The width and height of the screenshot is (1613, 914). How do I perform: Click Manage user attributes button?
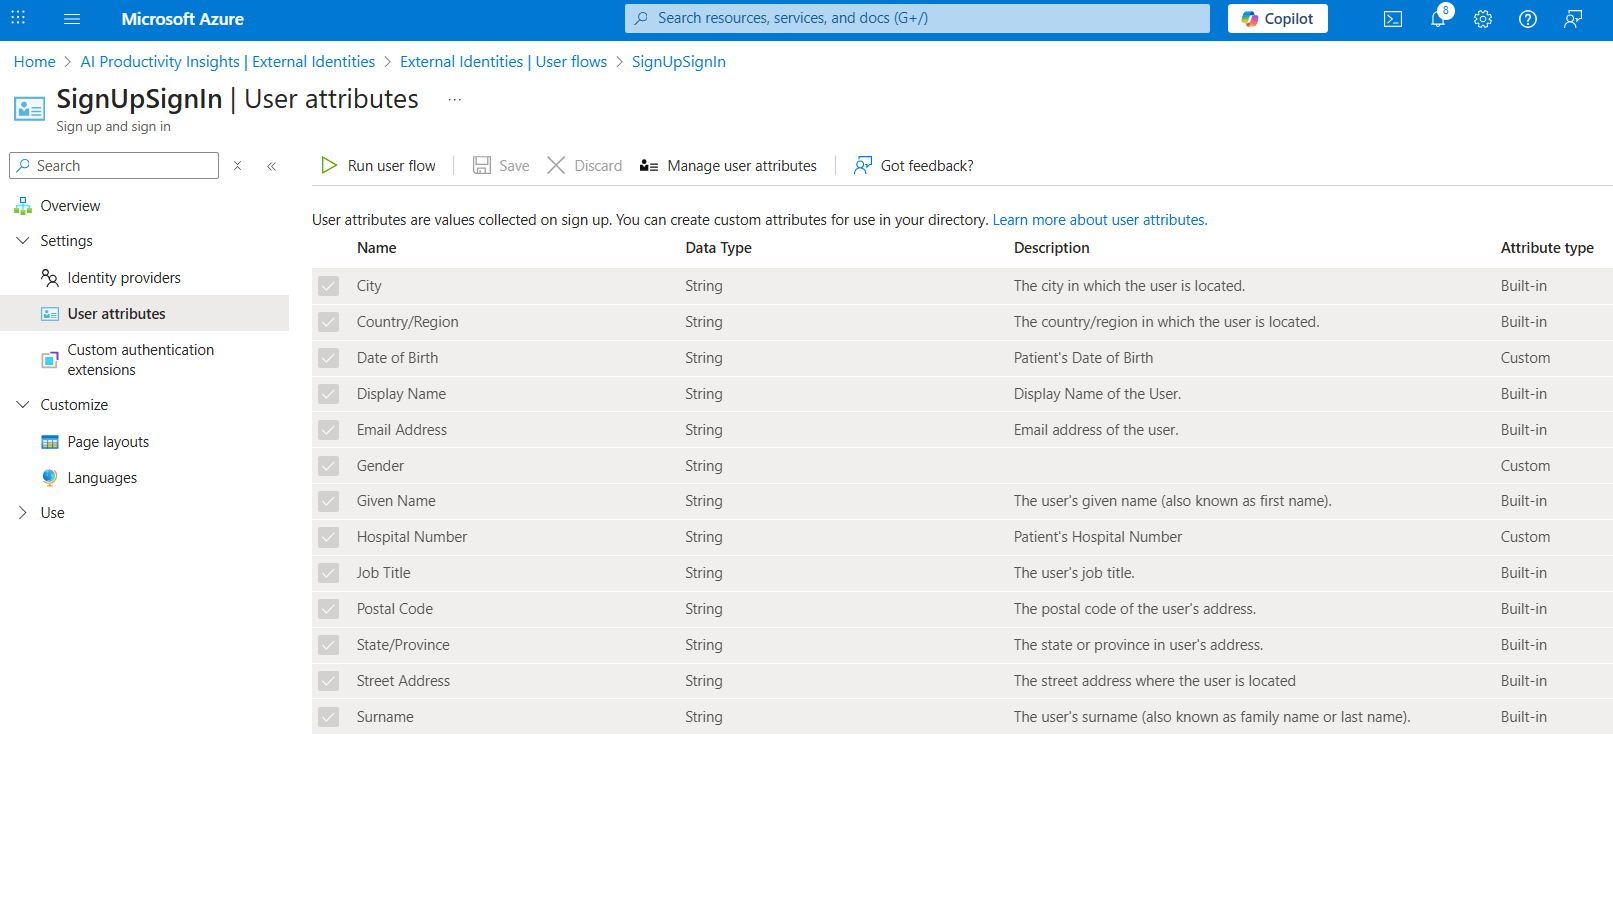click(729, 166)
